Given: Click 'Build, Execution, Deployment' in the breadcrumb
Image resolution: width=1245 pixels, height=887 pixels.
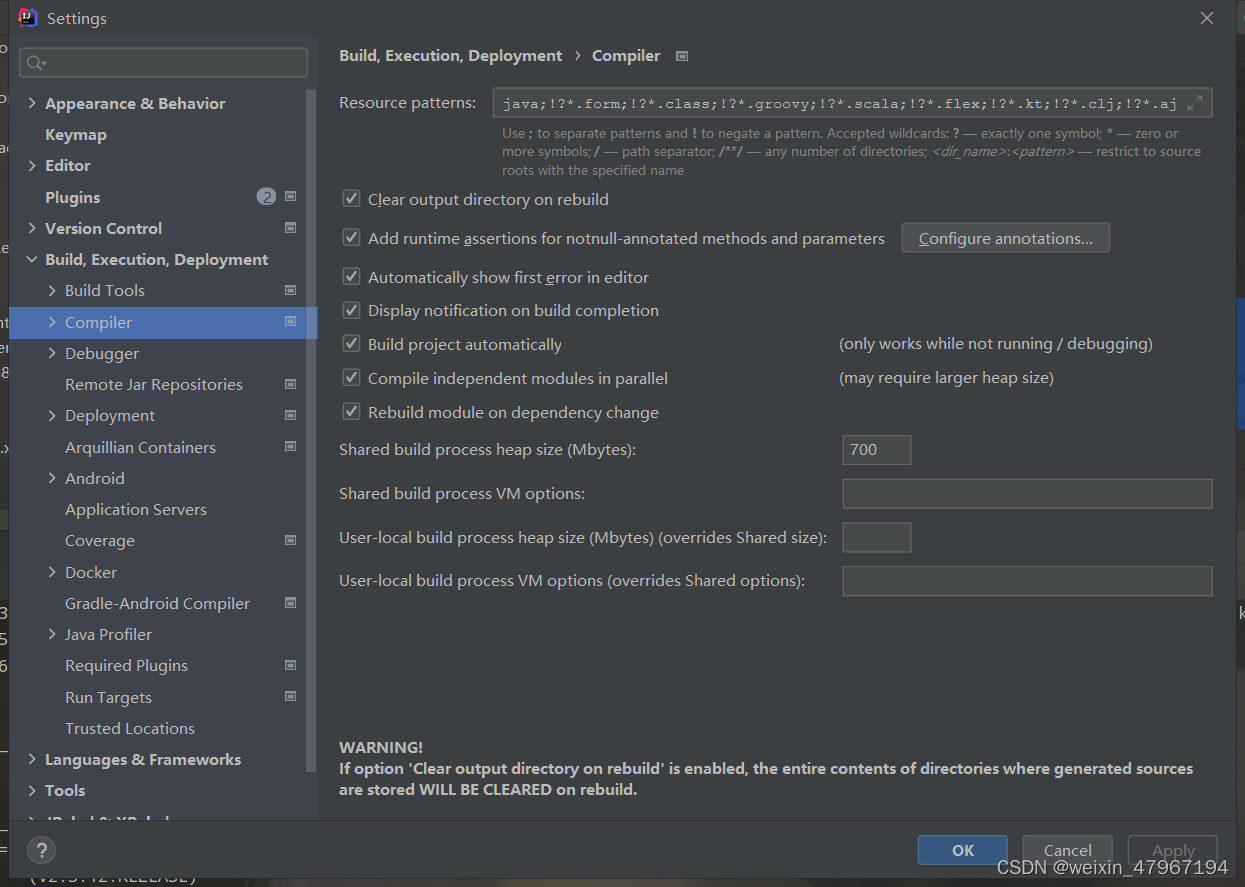Looking at the screenshot, I should [x=450, y=56].
